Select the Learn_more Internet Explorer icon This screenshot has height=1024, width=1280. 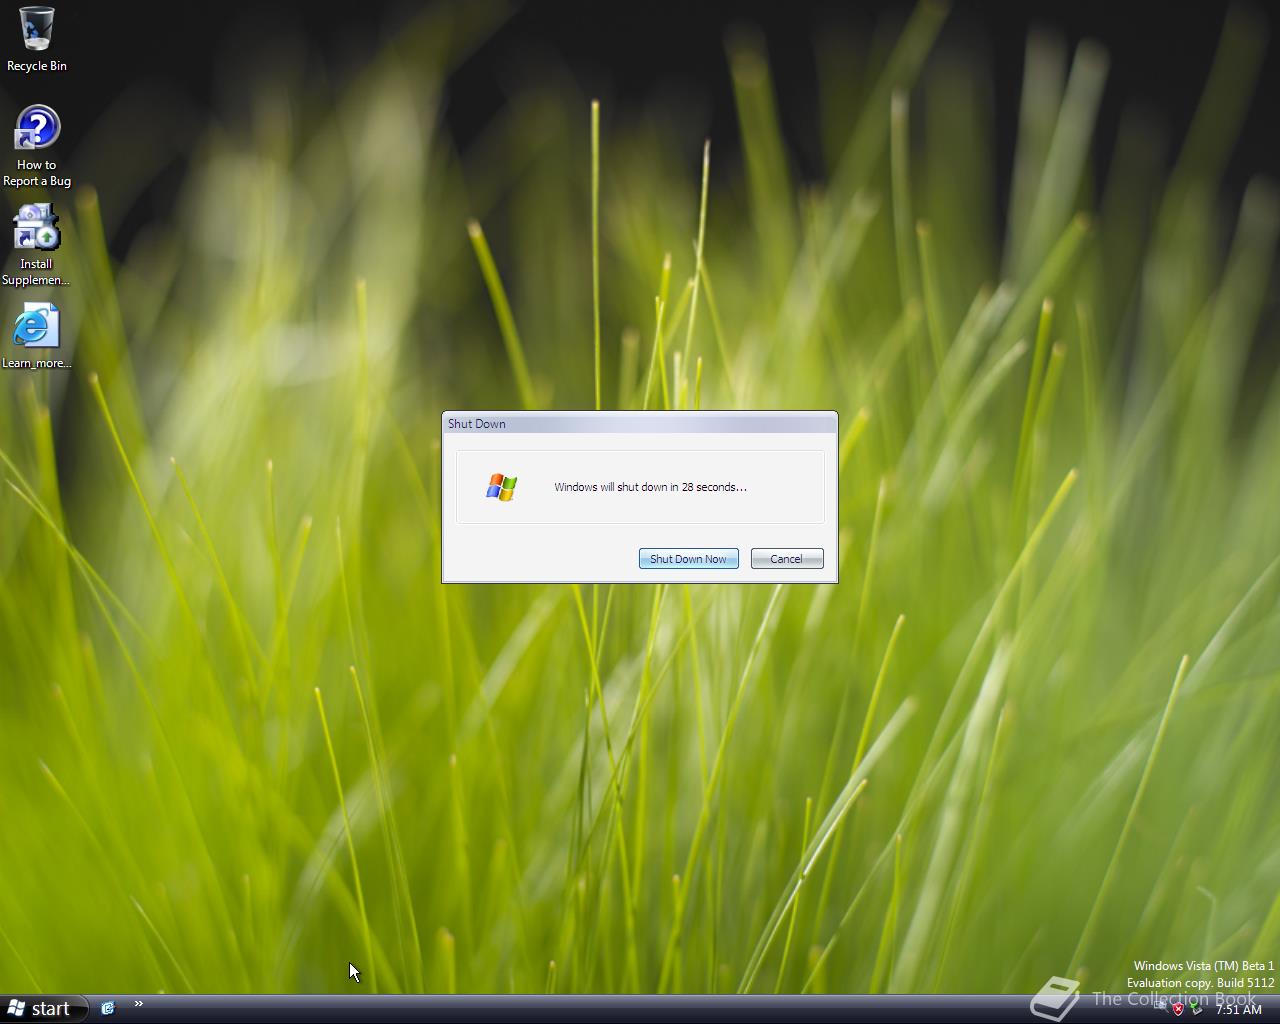pyautogui.click(x=36, y=337)
